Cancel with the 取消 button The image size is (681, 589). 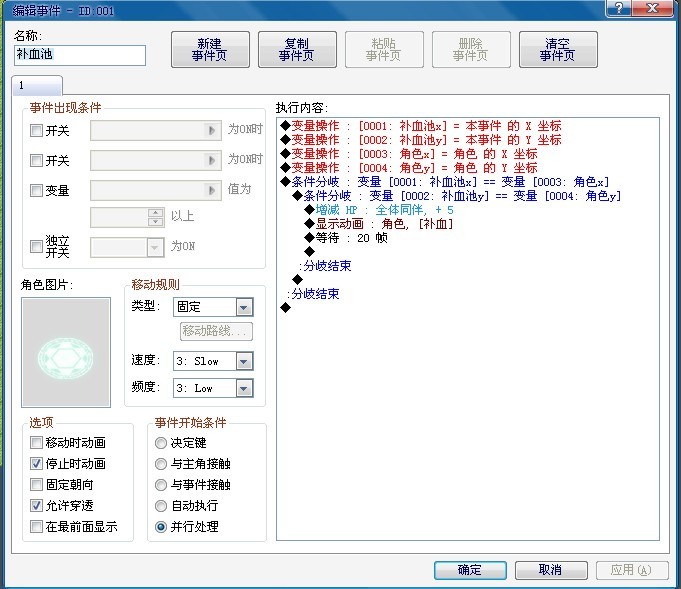pos(551,570)
